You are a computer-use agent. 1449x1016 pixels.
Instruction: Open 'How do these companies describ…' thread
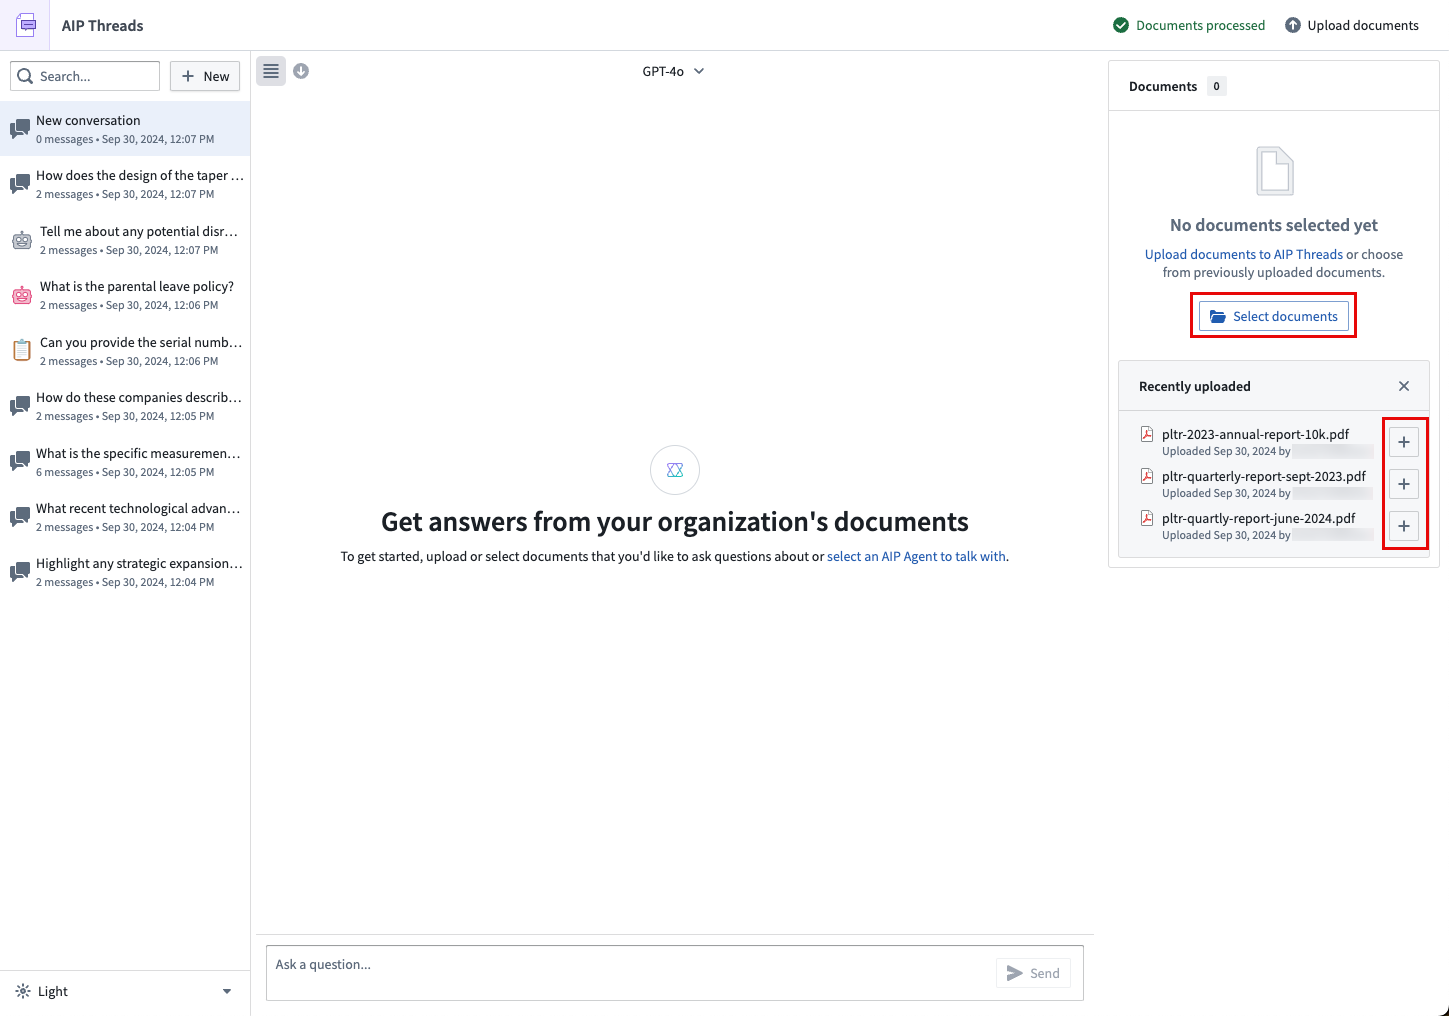point(125,406)
